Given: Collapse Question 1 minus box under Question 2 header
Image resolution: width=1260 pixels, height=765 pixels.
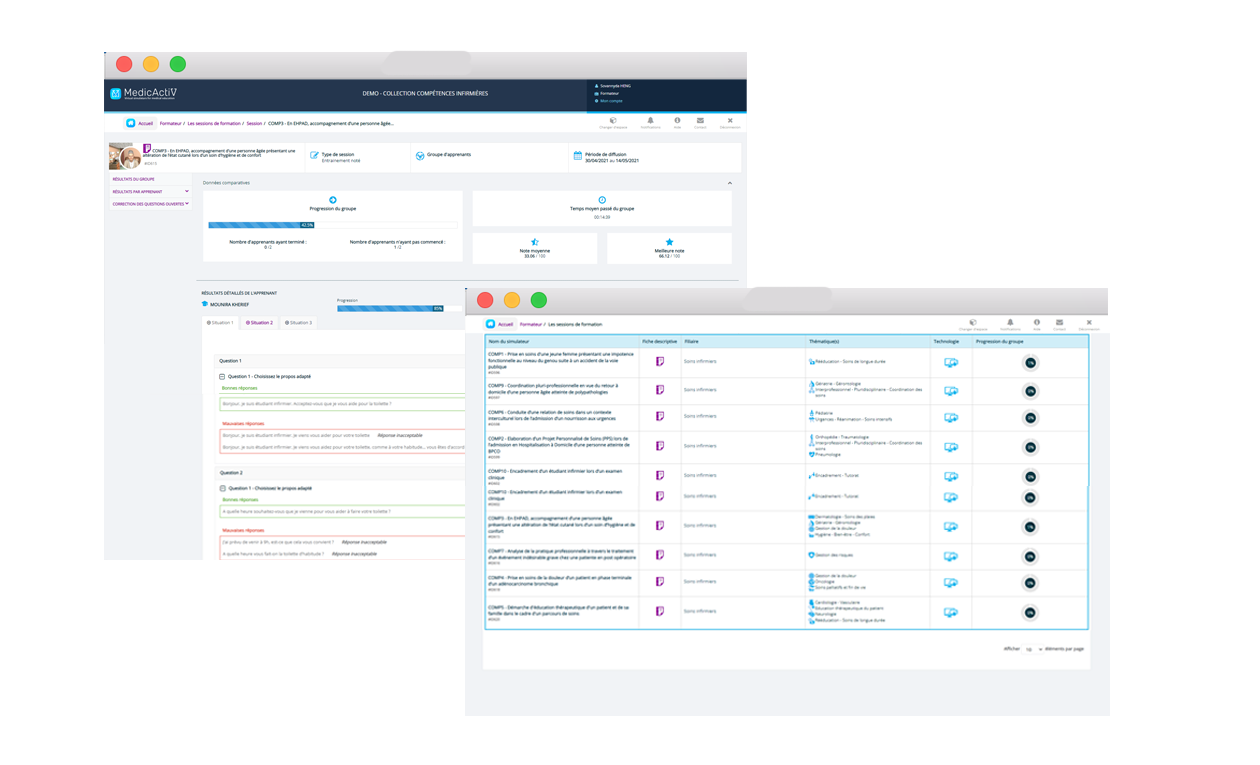Looking at the screenshot, I should (222, 488).
